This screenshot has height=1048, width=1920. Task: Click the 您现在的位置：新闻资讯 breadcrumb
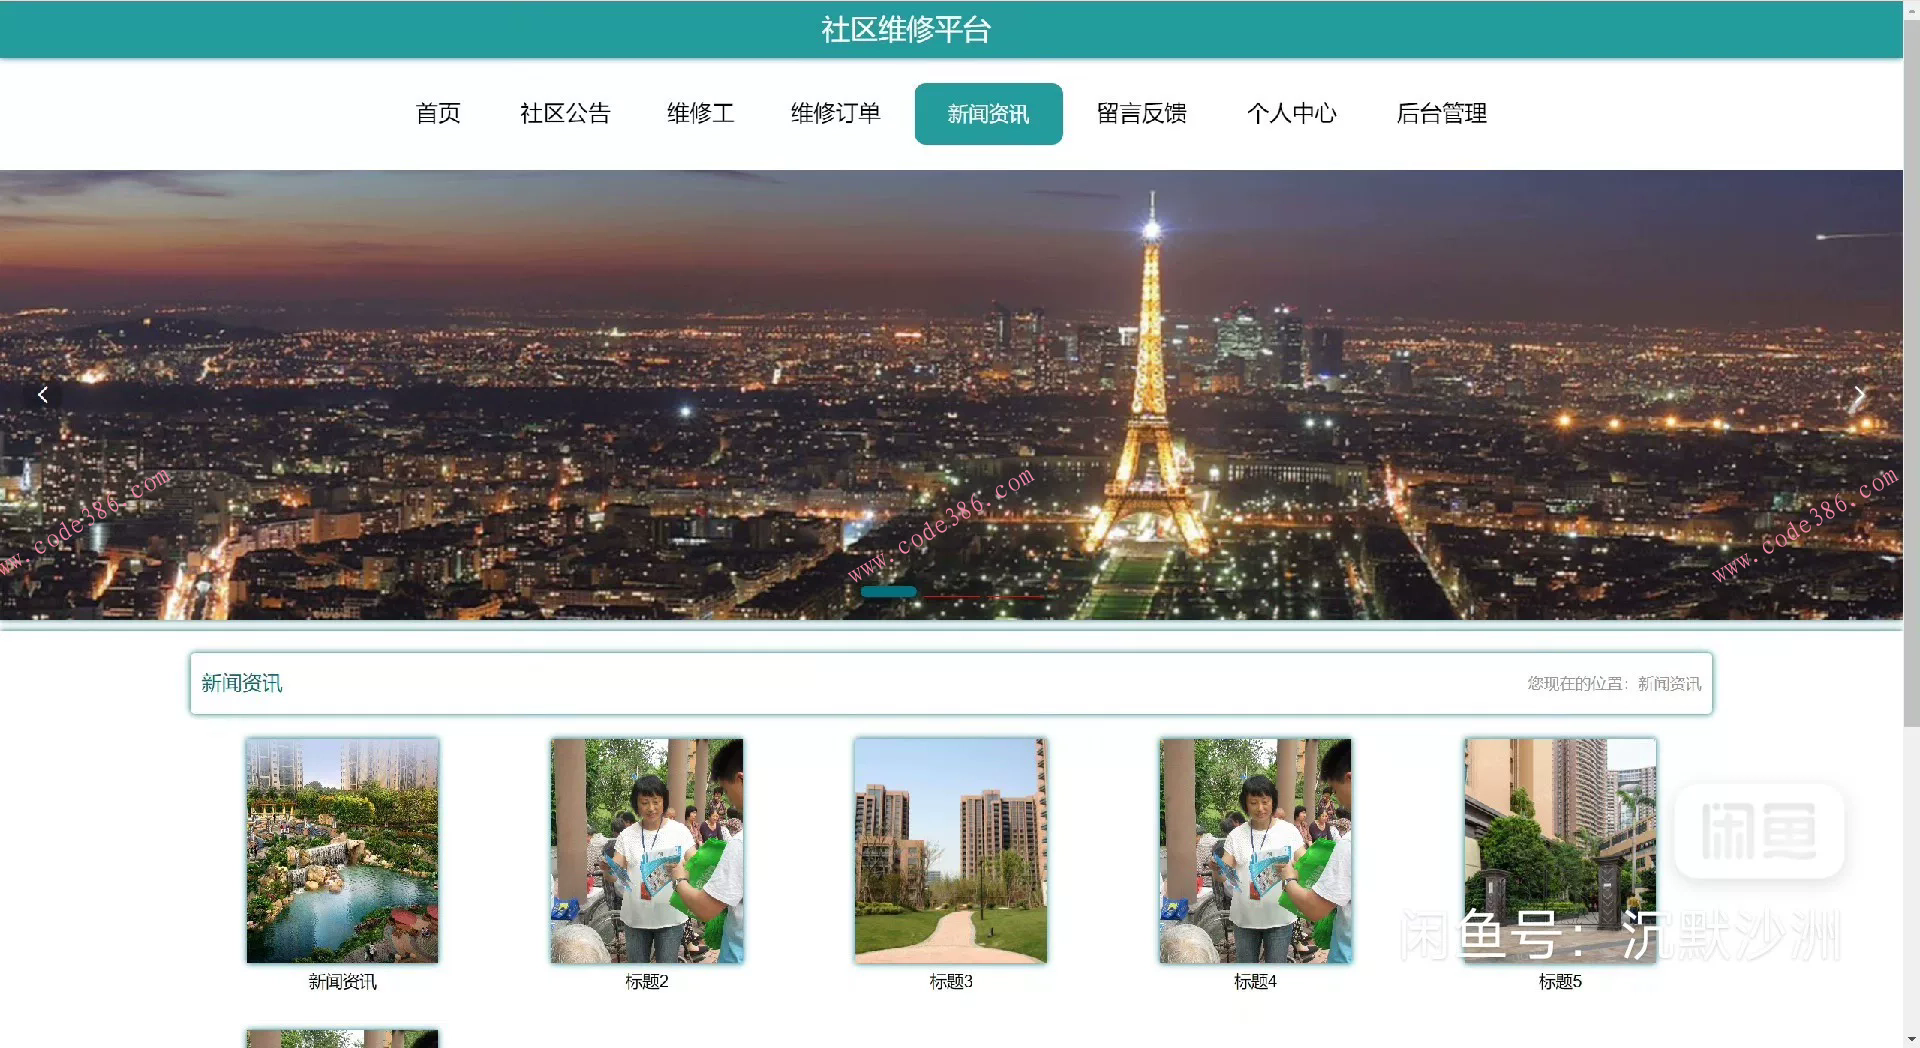point(1614,684)
